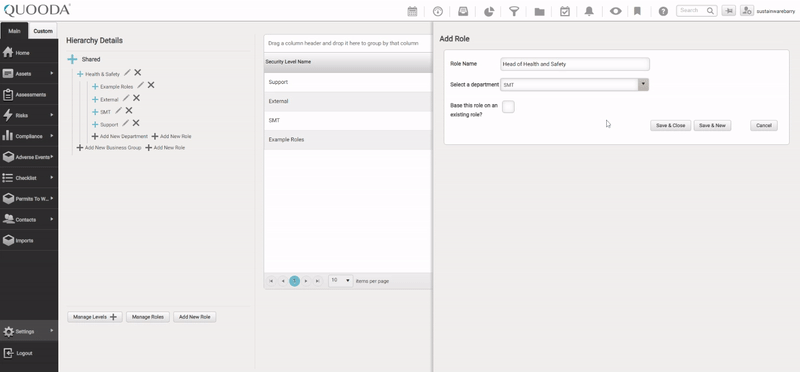The image size is (800, 372).
Task: Click the Save & New button
Action: click(712, 126)
